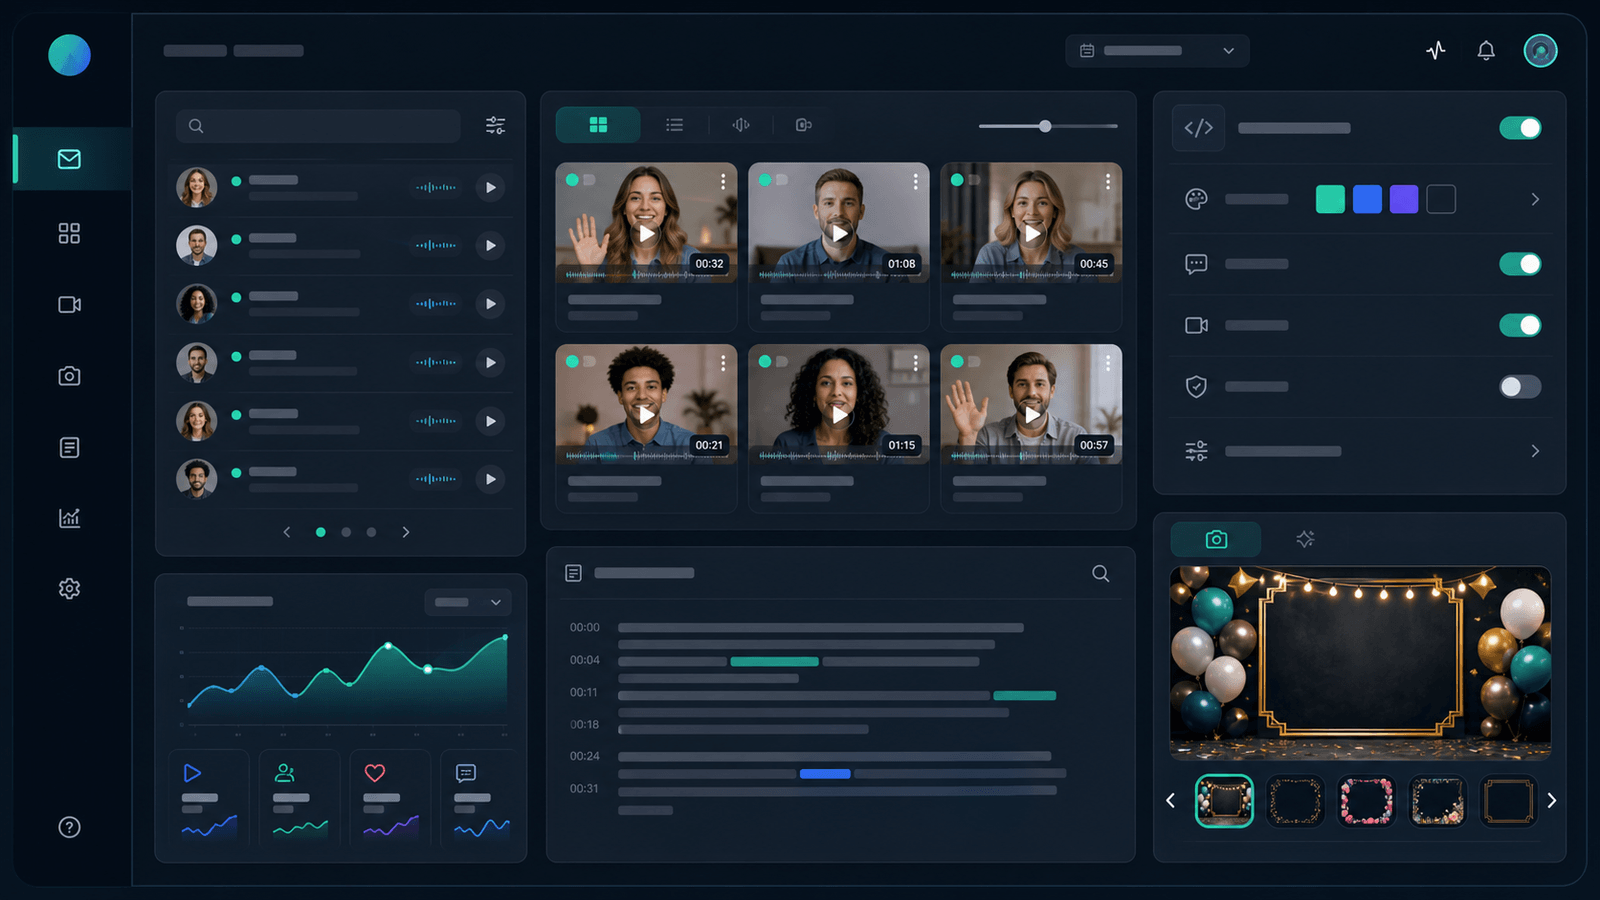Open the photo camera sidebar icon
The image size is (1600, 900).
click(69, 376)
